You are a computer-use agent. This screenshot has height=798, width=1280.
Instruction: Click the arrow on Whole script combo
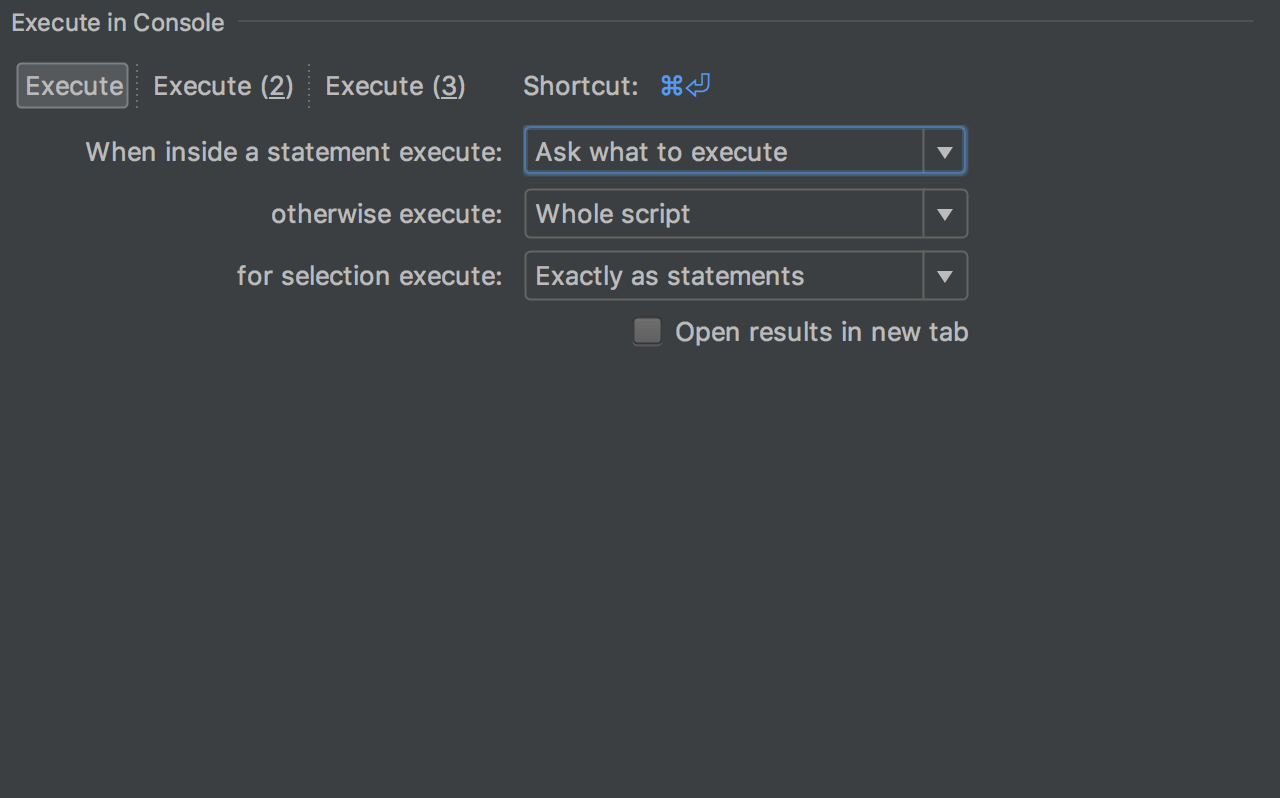944,214
